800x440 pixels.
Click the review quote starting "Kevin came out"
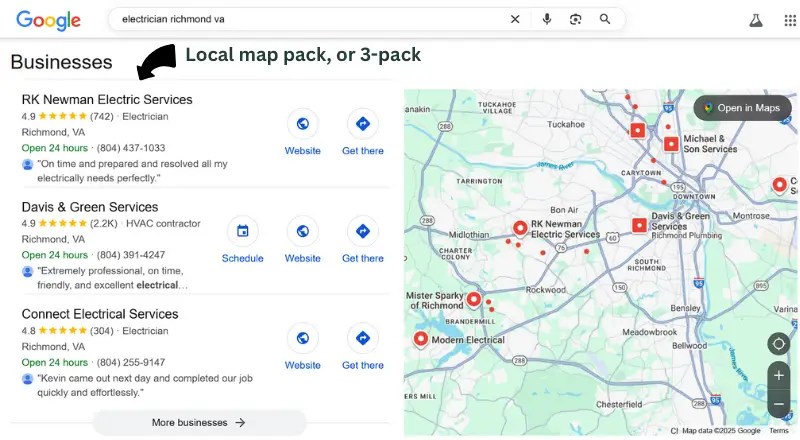point(145,385)
